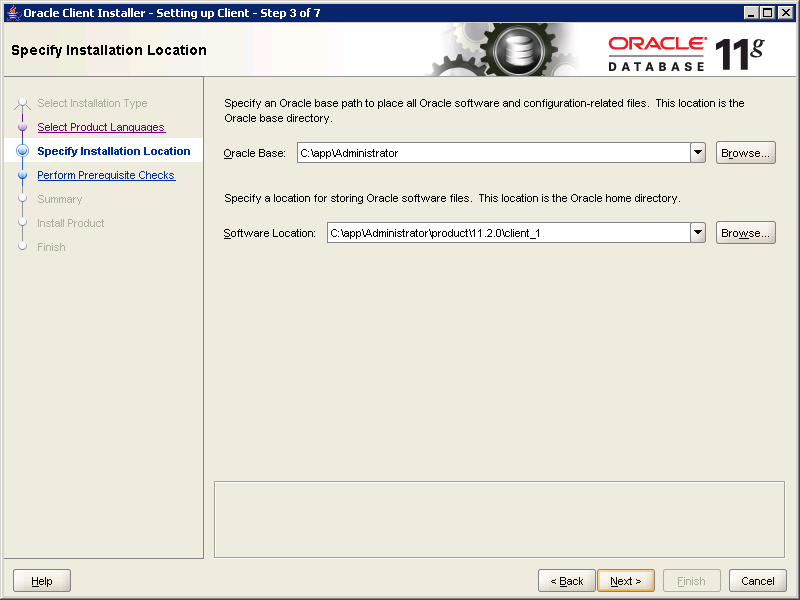Image resolution: width=800 pixels, height=600 pixels.
Task: Click the Oracle Database 11g logo
Action: click(686, 53)
